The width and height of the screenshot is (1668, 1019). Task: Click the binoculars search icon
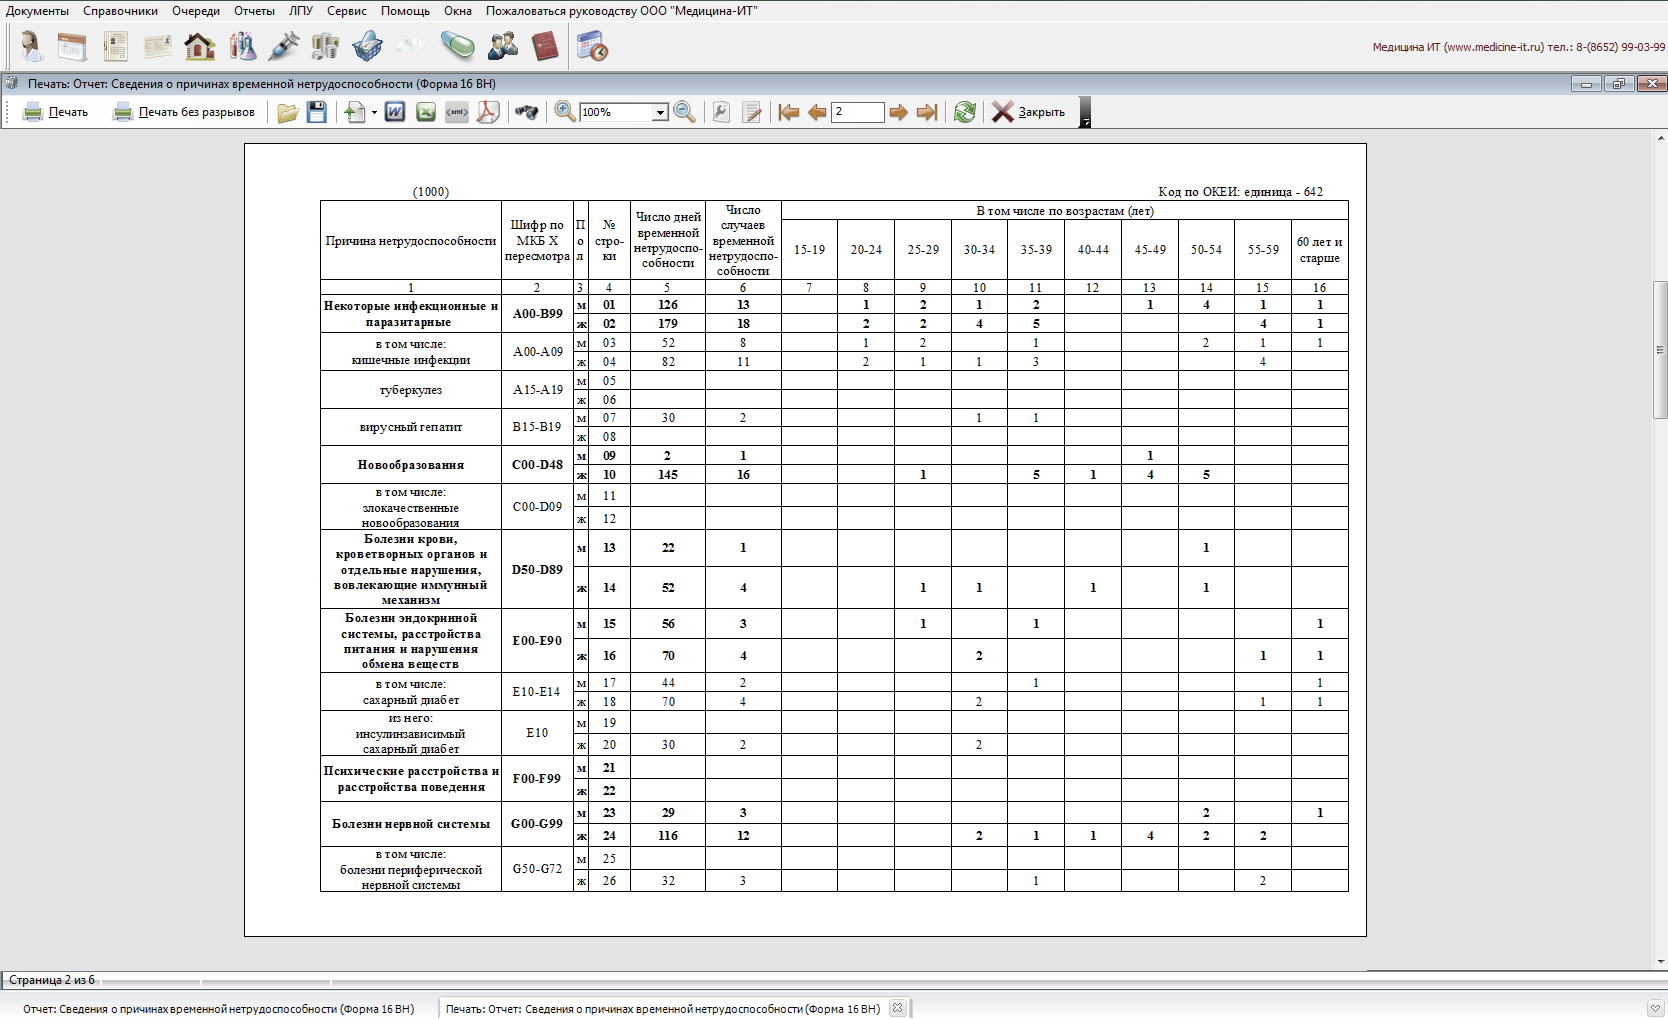(x=526, y=112)
